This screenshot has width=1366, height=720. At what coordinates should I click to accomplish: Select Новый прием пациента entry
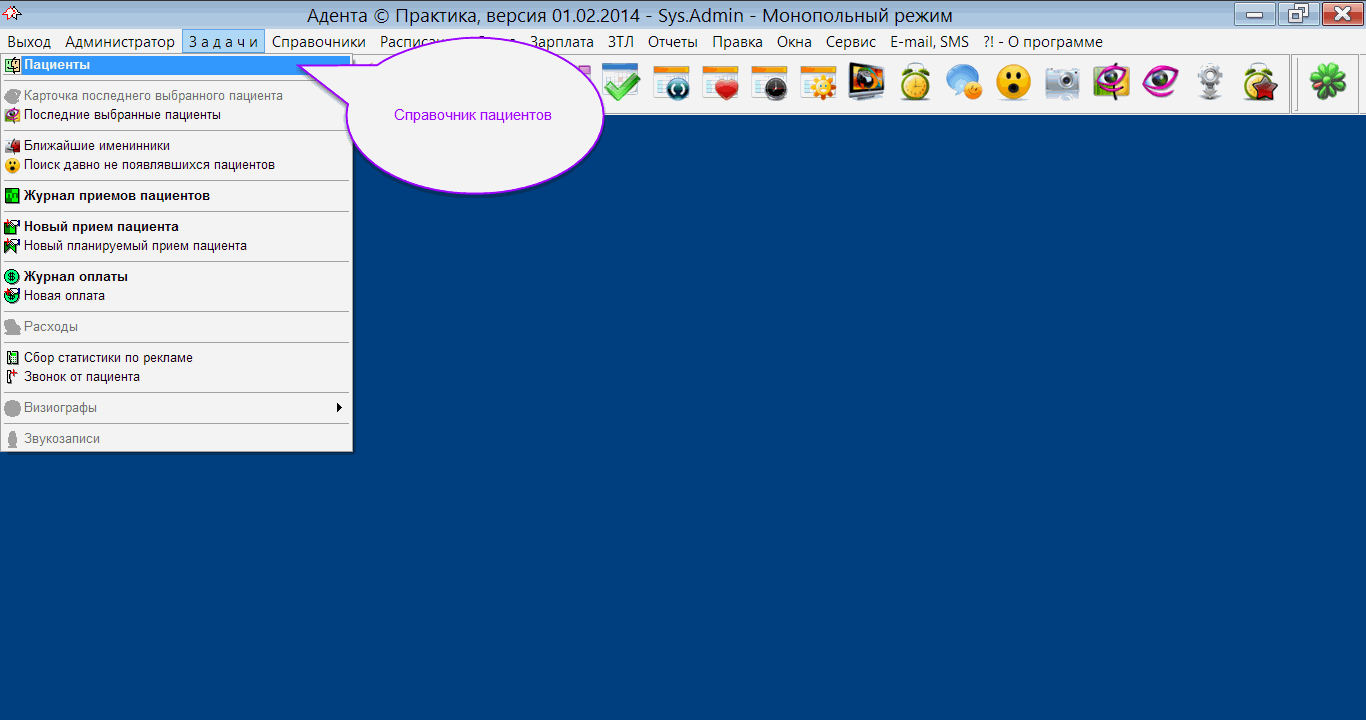click(101, 227)
